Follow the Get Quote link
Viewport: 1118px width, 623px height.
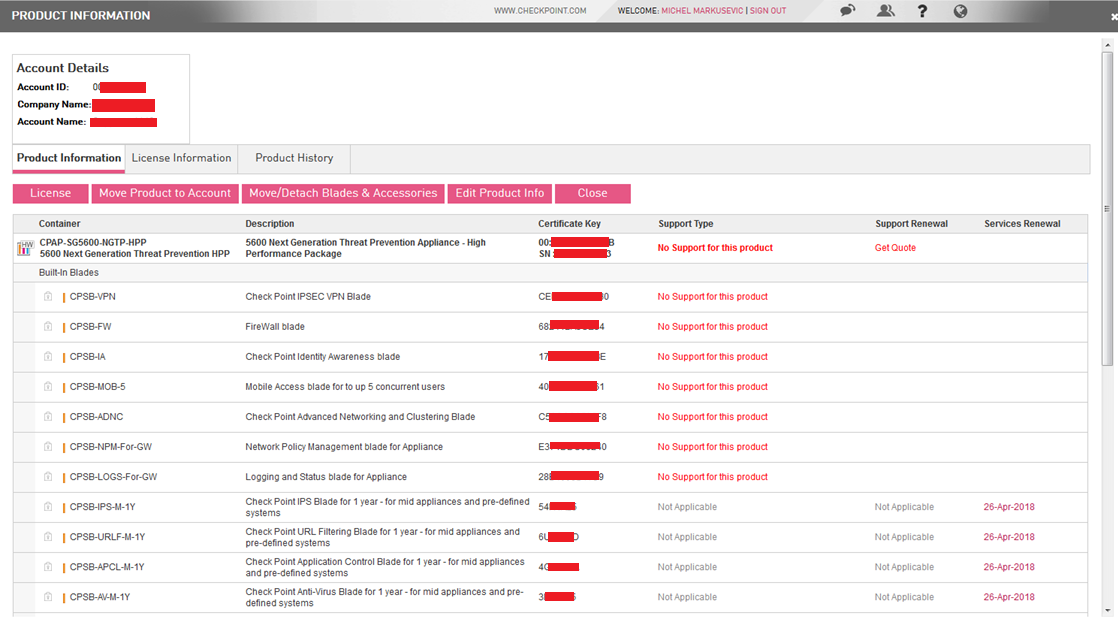click(x=896, y=248)
